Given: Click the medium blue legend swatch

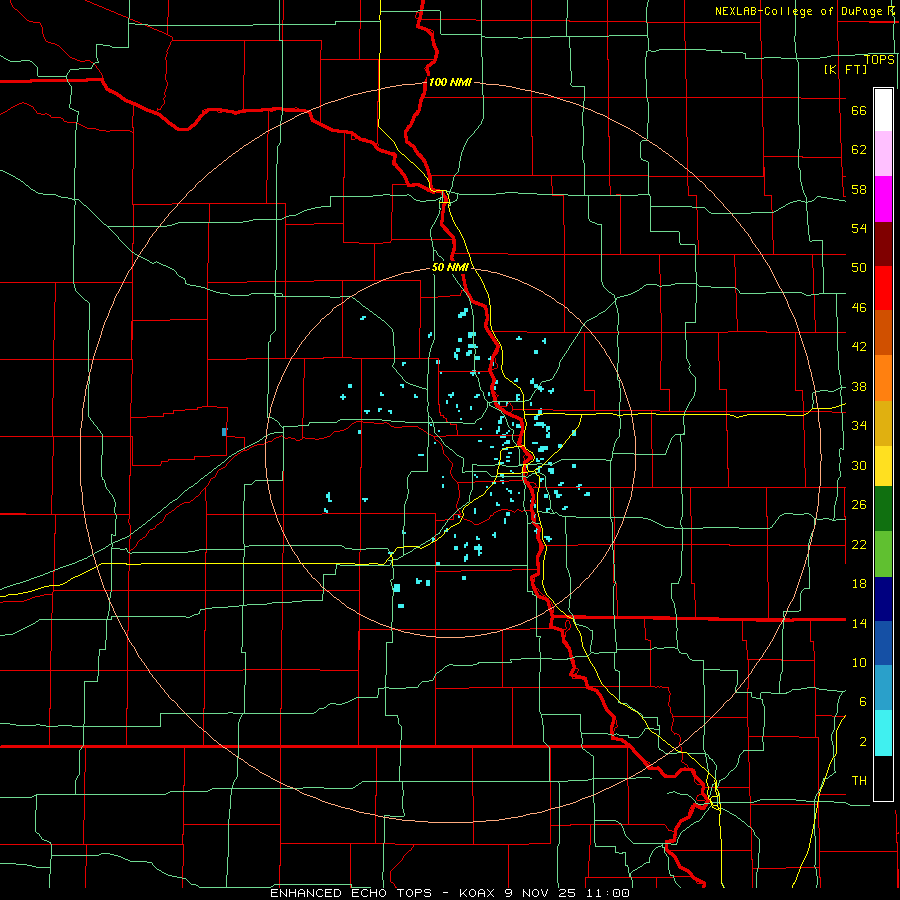Looking at the screenshot, I should click(x=883, y=643).
